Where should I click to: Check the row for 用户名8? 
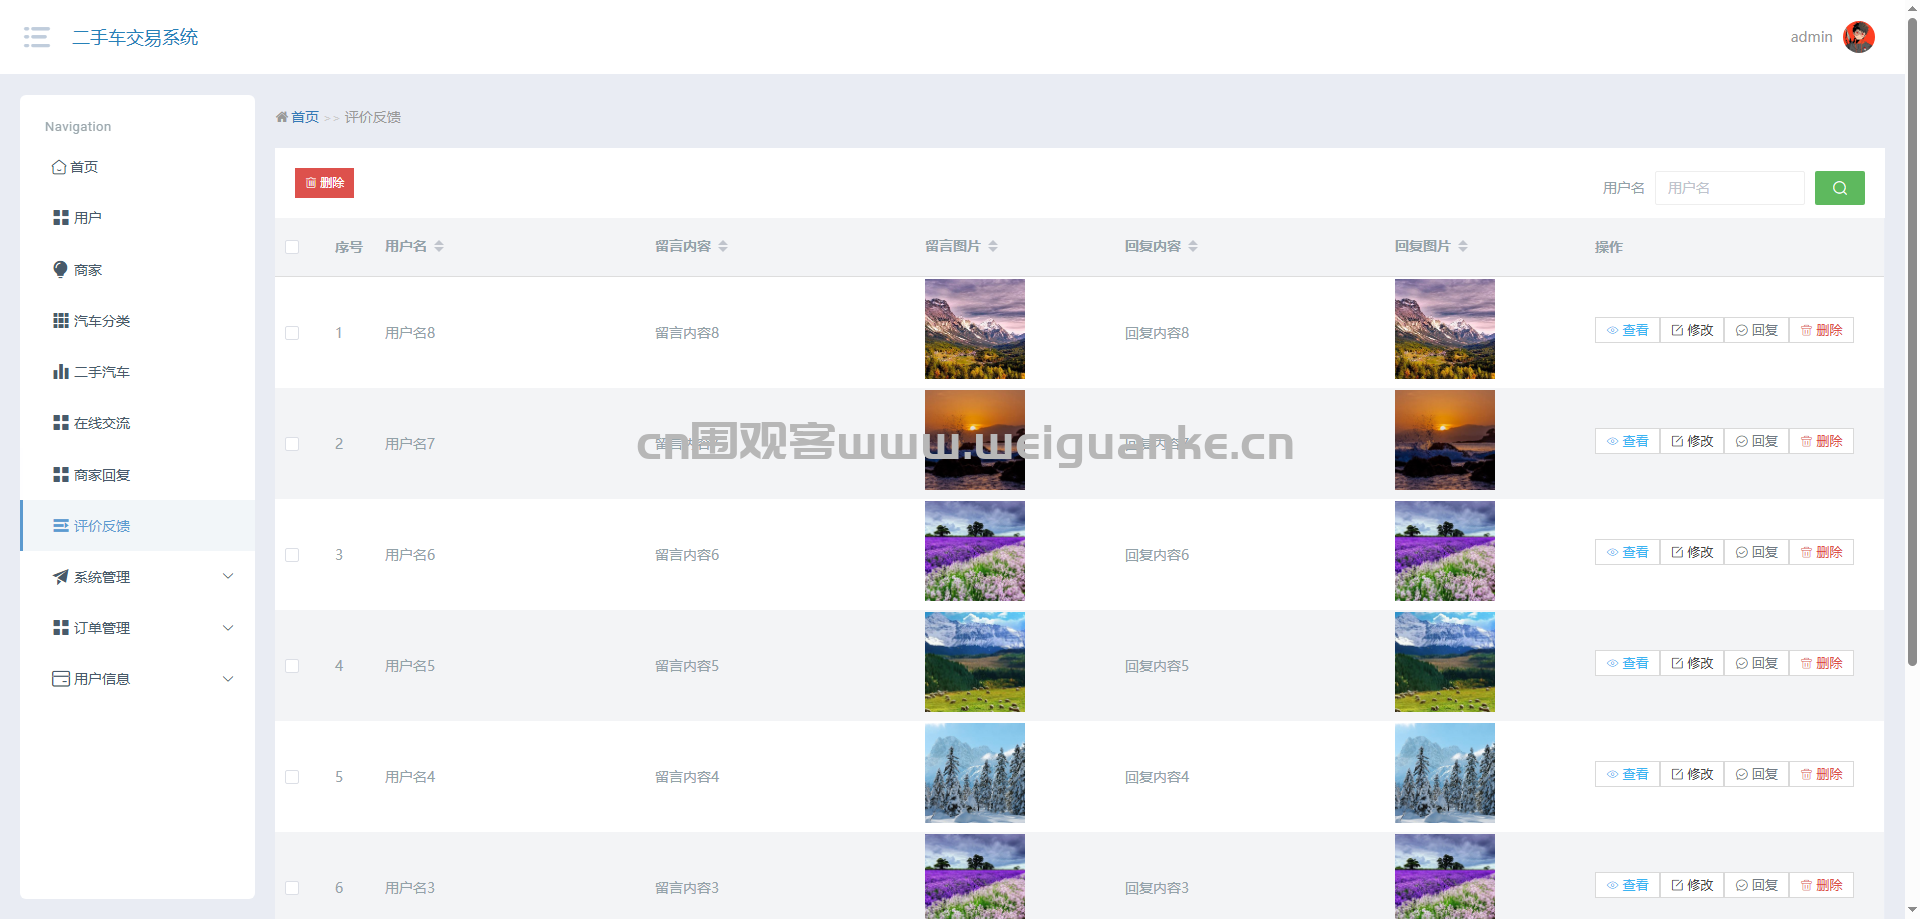(292, 333)
